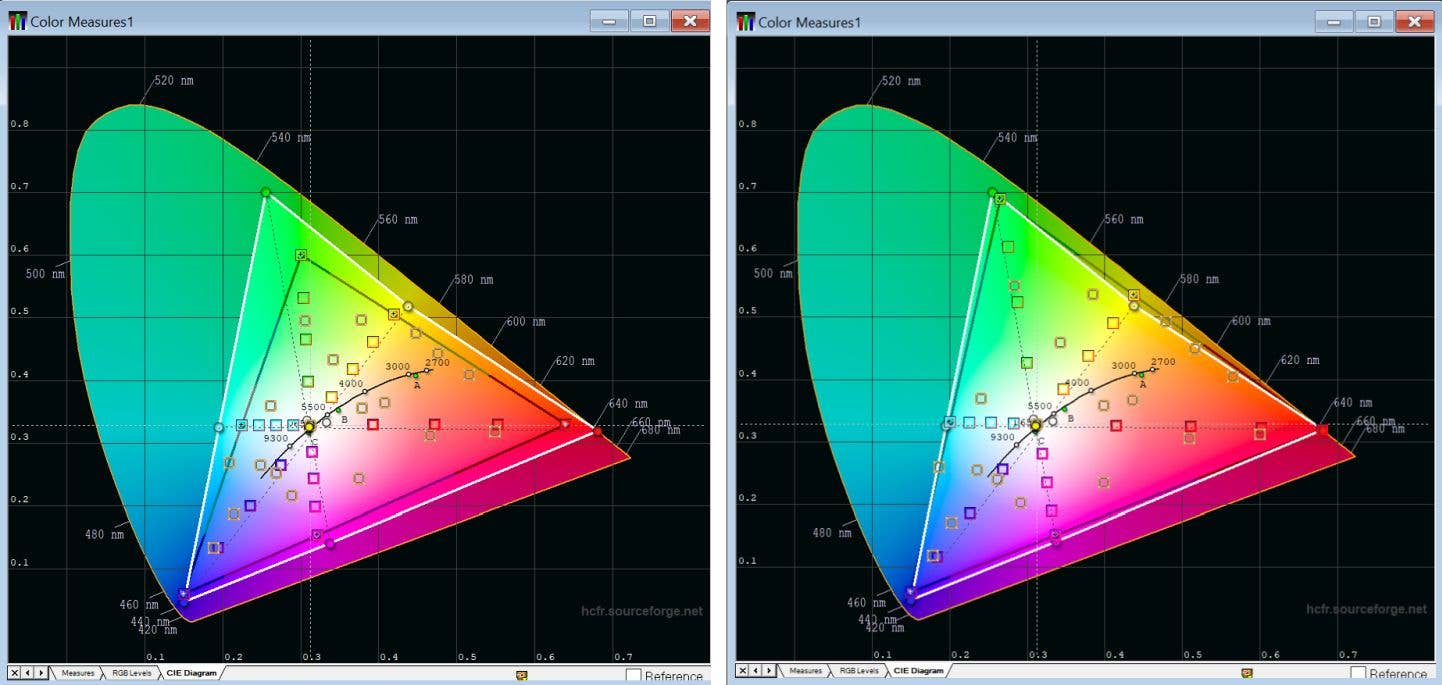The width and height of the screenshot is (1442, 685).
Task: Click the HCFR app icon in right window title bar
Action: tap(745, 21)
